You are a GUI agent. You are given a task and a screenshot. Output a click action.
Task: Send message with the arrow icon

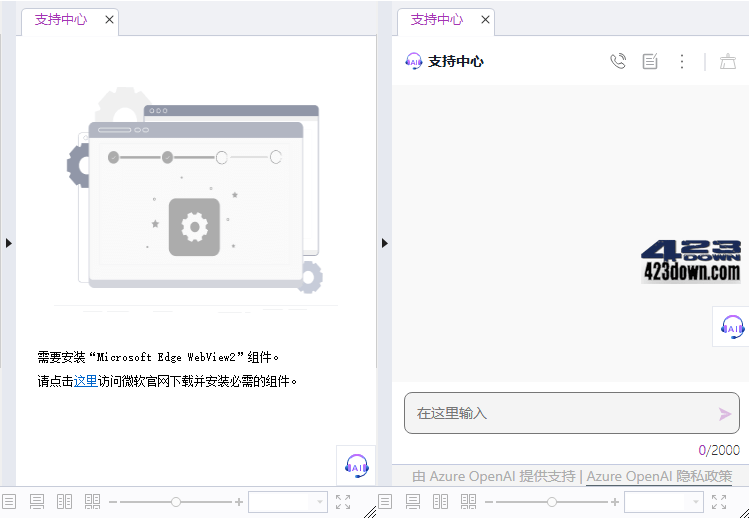[725, 414]
